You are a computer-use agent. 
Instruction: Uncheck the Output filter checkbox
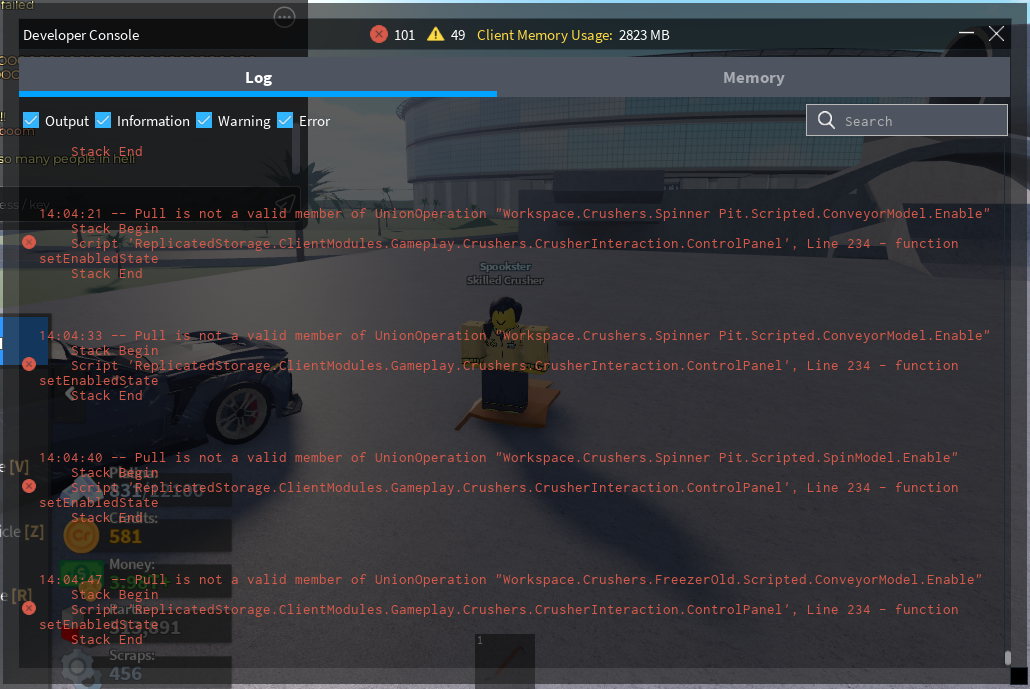click(31, 121)
